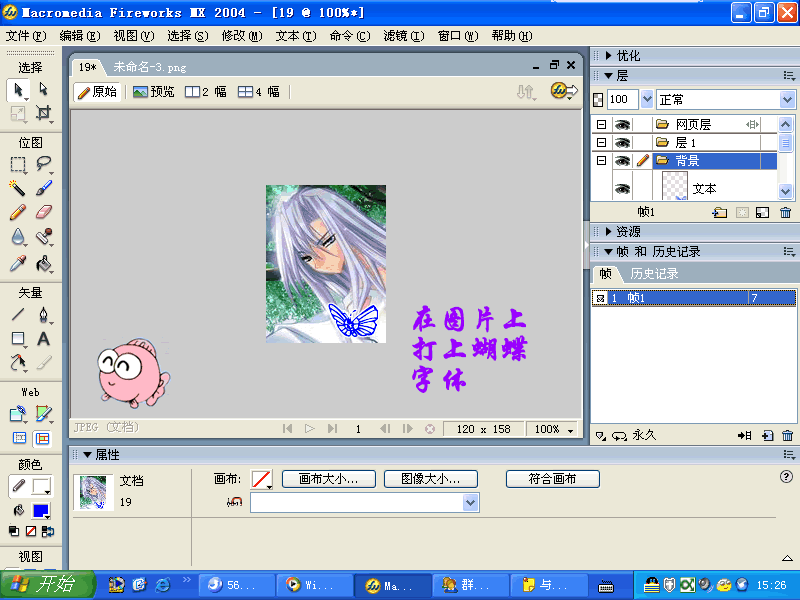This screenshot has width=800, height=600.
Task: Toggle Show Slices and Hotspots
Action: tap(43, 438)
